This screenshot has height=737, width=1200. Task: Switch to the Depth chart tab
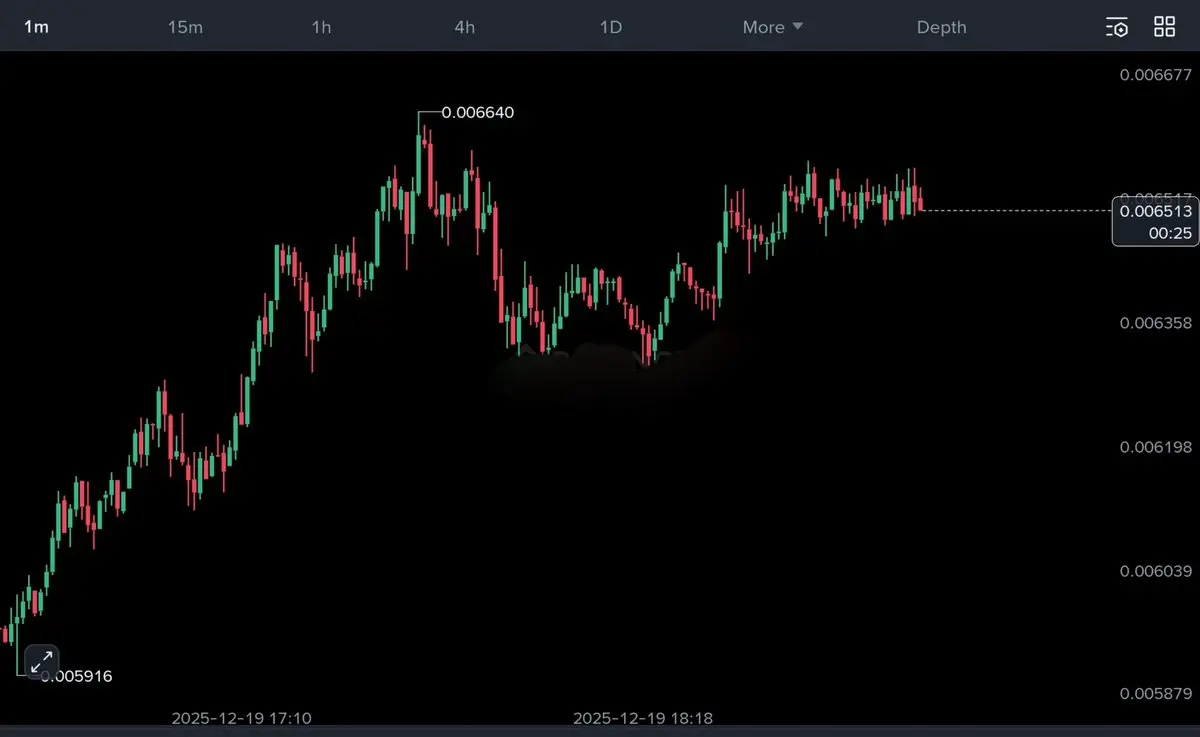(942, 27)
